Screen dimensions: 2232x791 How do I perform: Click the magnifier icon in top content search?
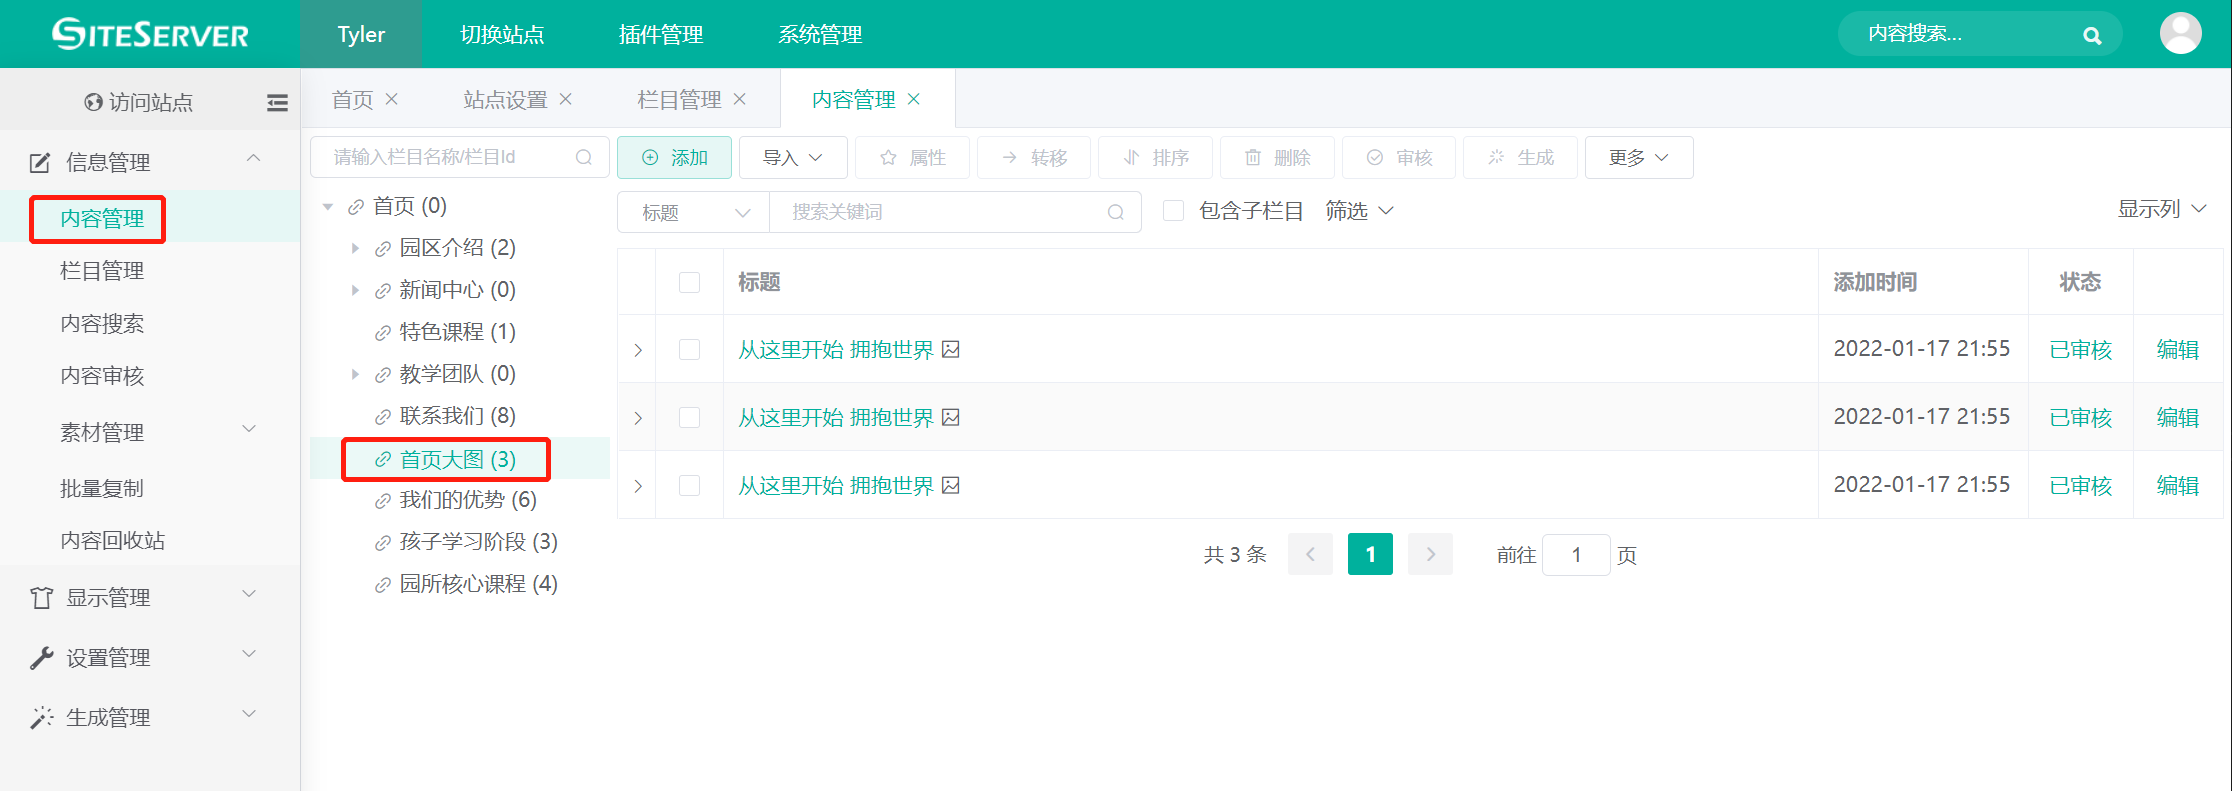[x=2091, y=36]
